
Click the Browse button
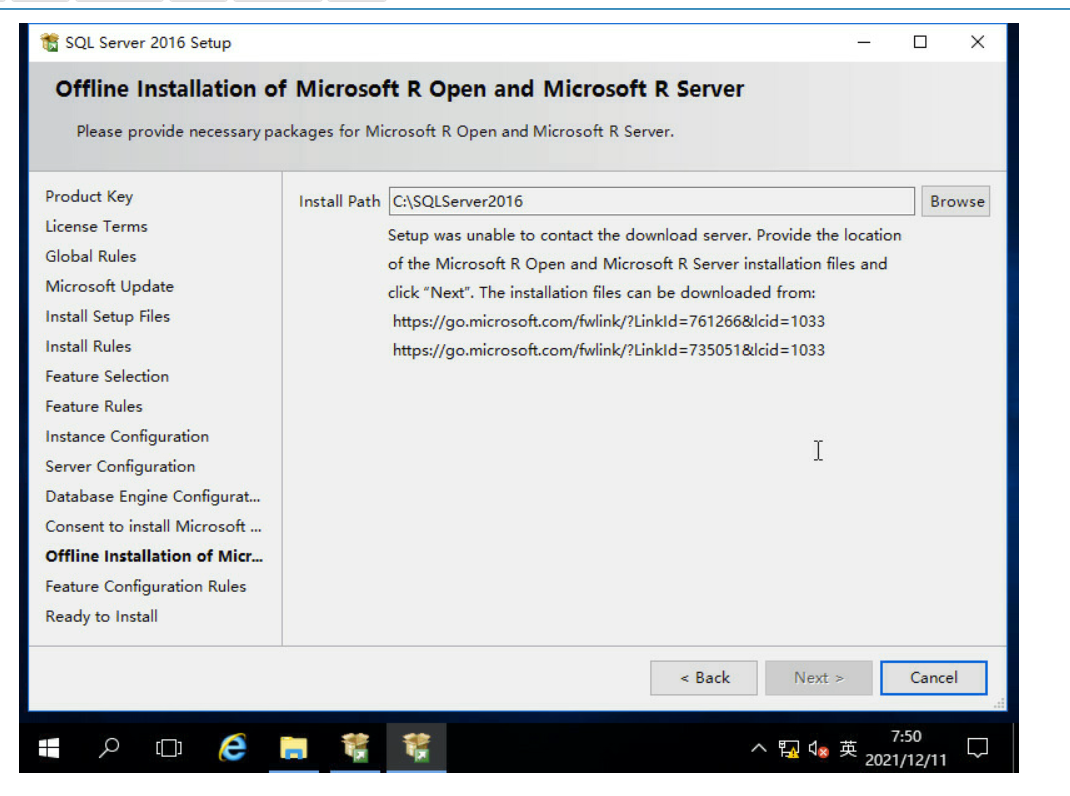pyautogui.click(x=955, y=201)
